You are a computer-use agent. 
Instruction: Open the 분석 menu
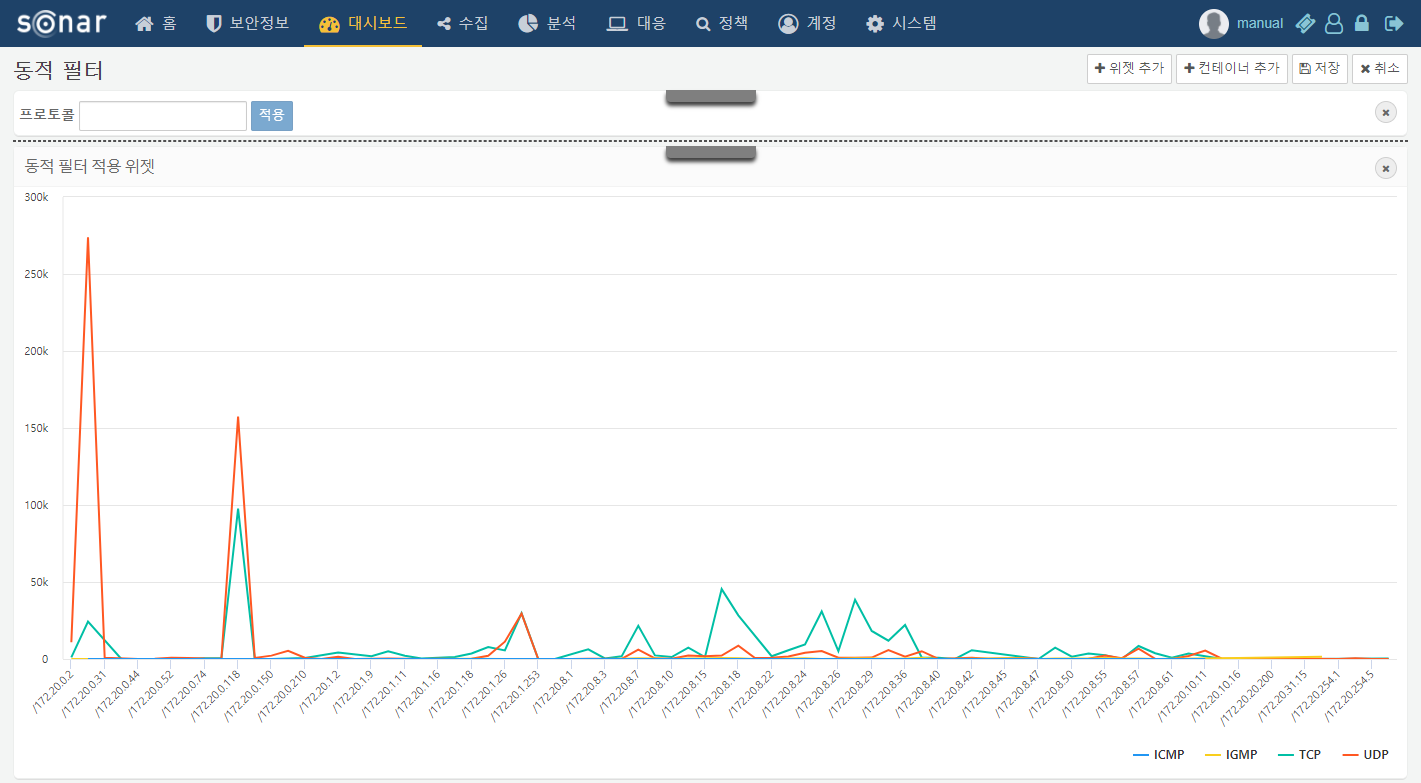(x=547, y=23)
